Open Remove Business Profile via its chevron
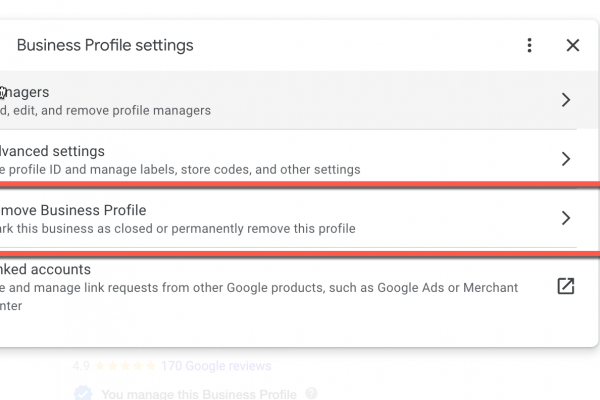 566,218
